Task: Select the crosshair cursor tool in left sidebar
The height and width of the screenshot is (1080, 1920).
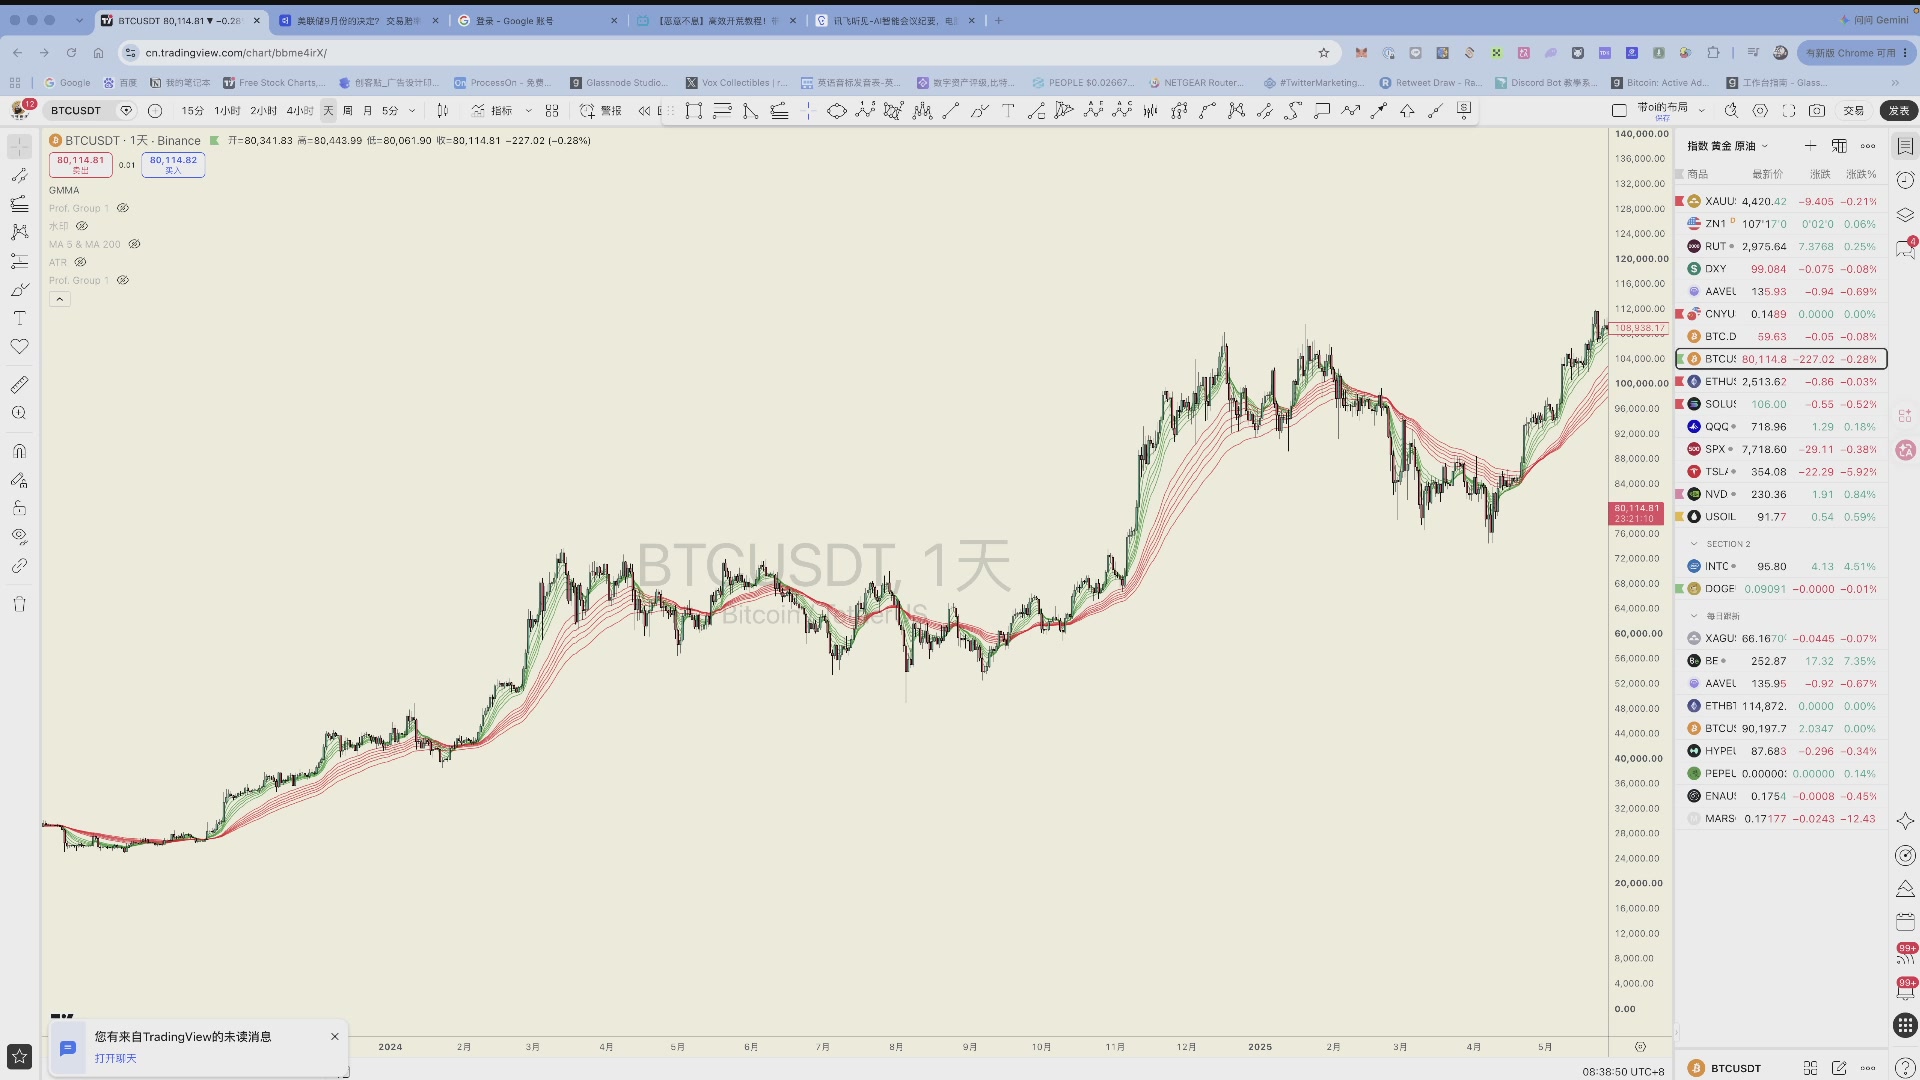Action: tap(19, 147)
